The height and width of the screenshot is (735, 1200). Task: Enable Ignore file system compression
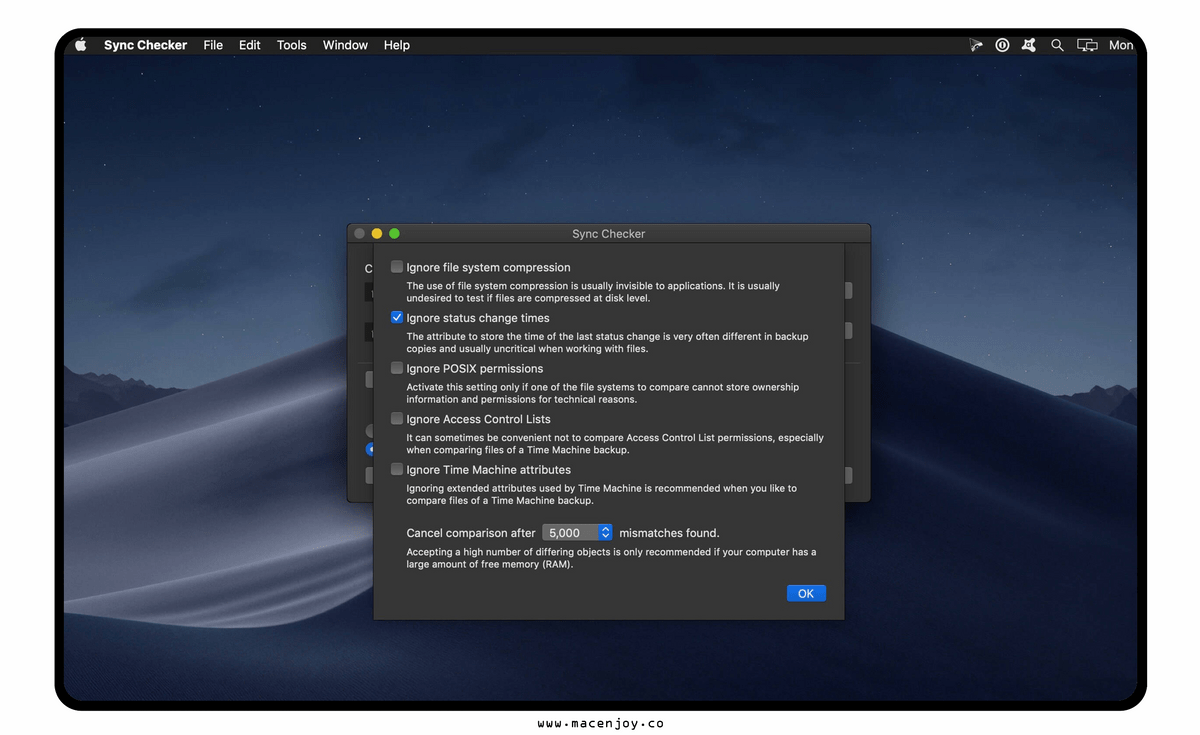click(397, 267)
